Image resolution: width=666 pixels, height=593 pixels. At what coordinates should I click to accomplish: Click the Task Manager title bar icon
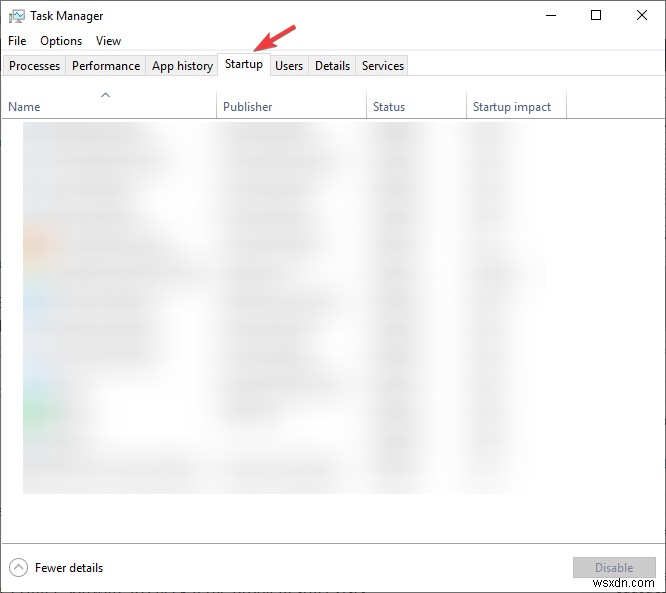pos(17,16)
